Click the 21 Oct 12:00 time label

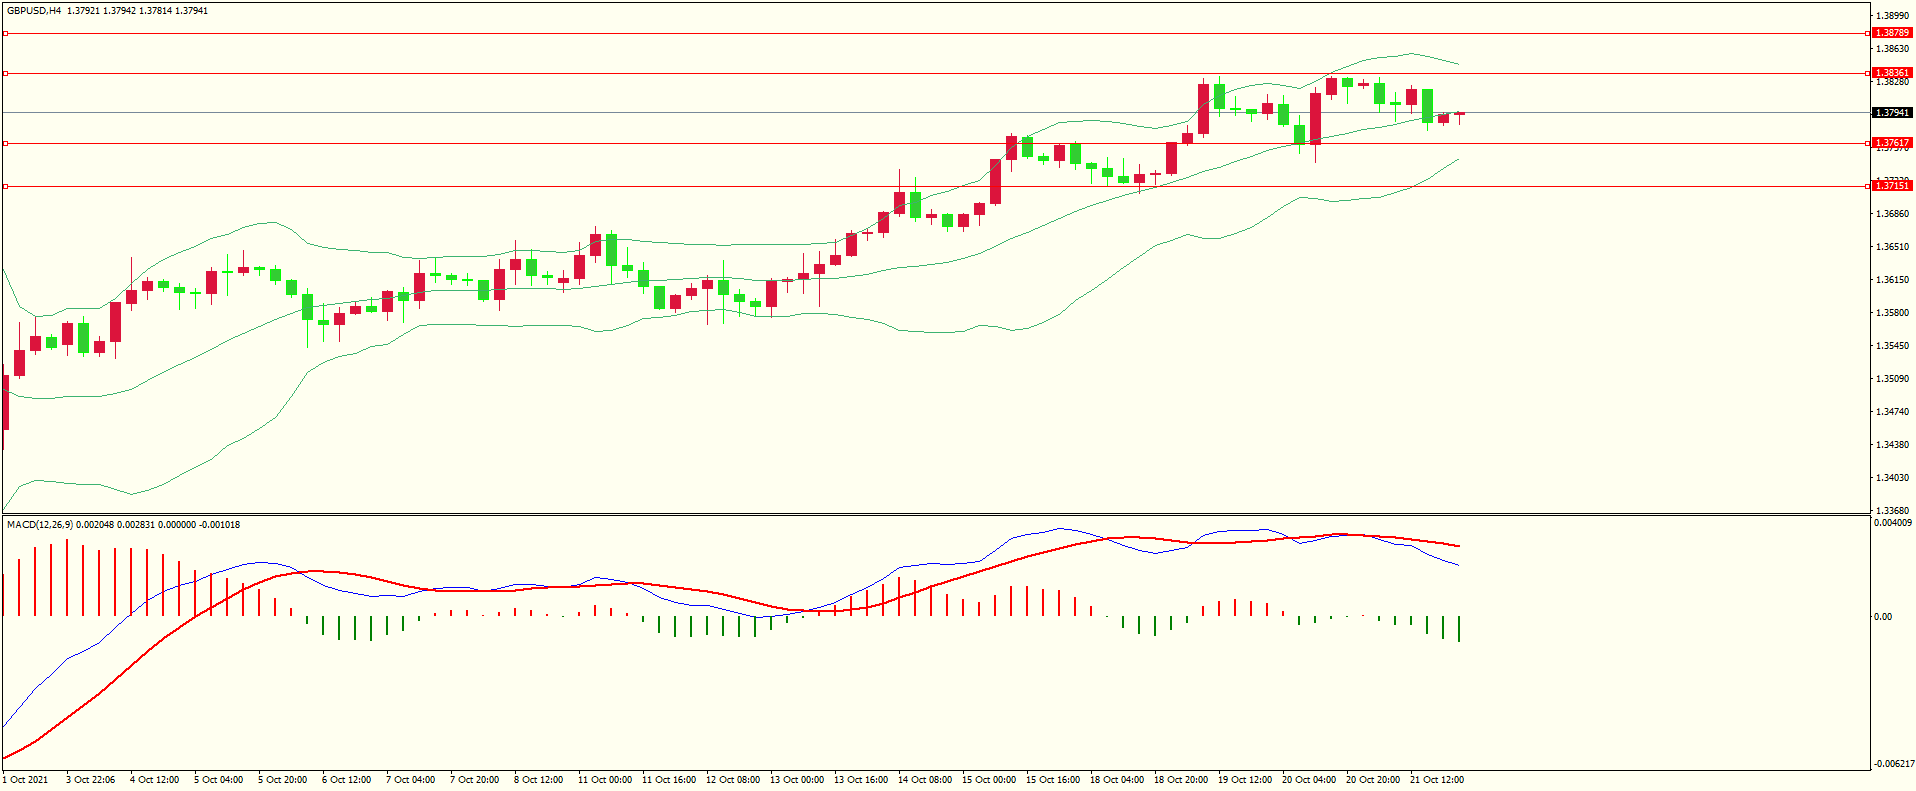(x=1436, y=780)
